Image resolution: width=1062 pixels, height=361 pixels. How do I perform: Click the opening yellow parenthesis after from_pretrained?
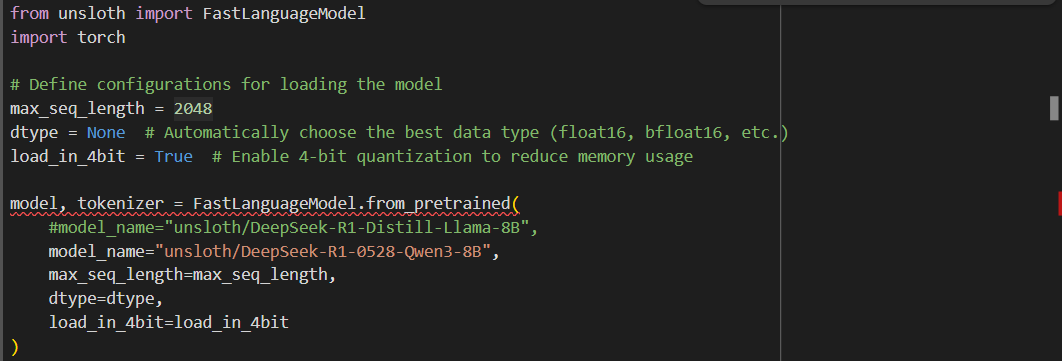(516, 204)
